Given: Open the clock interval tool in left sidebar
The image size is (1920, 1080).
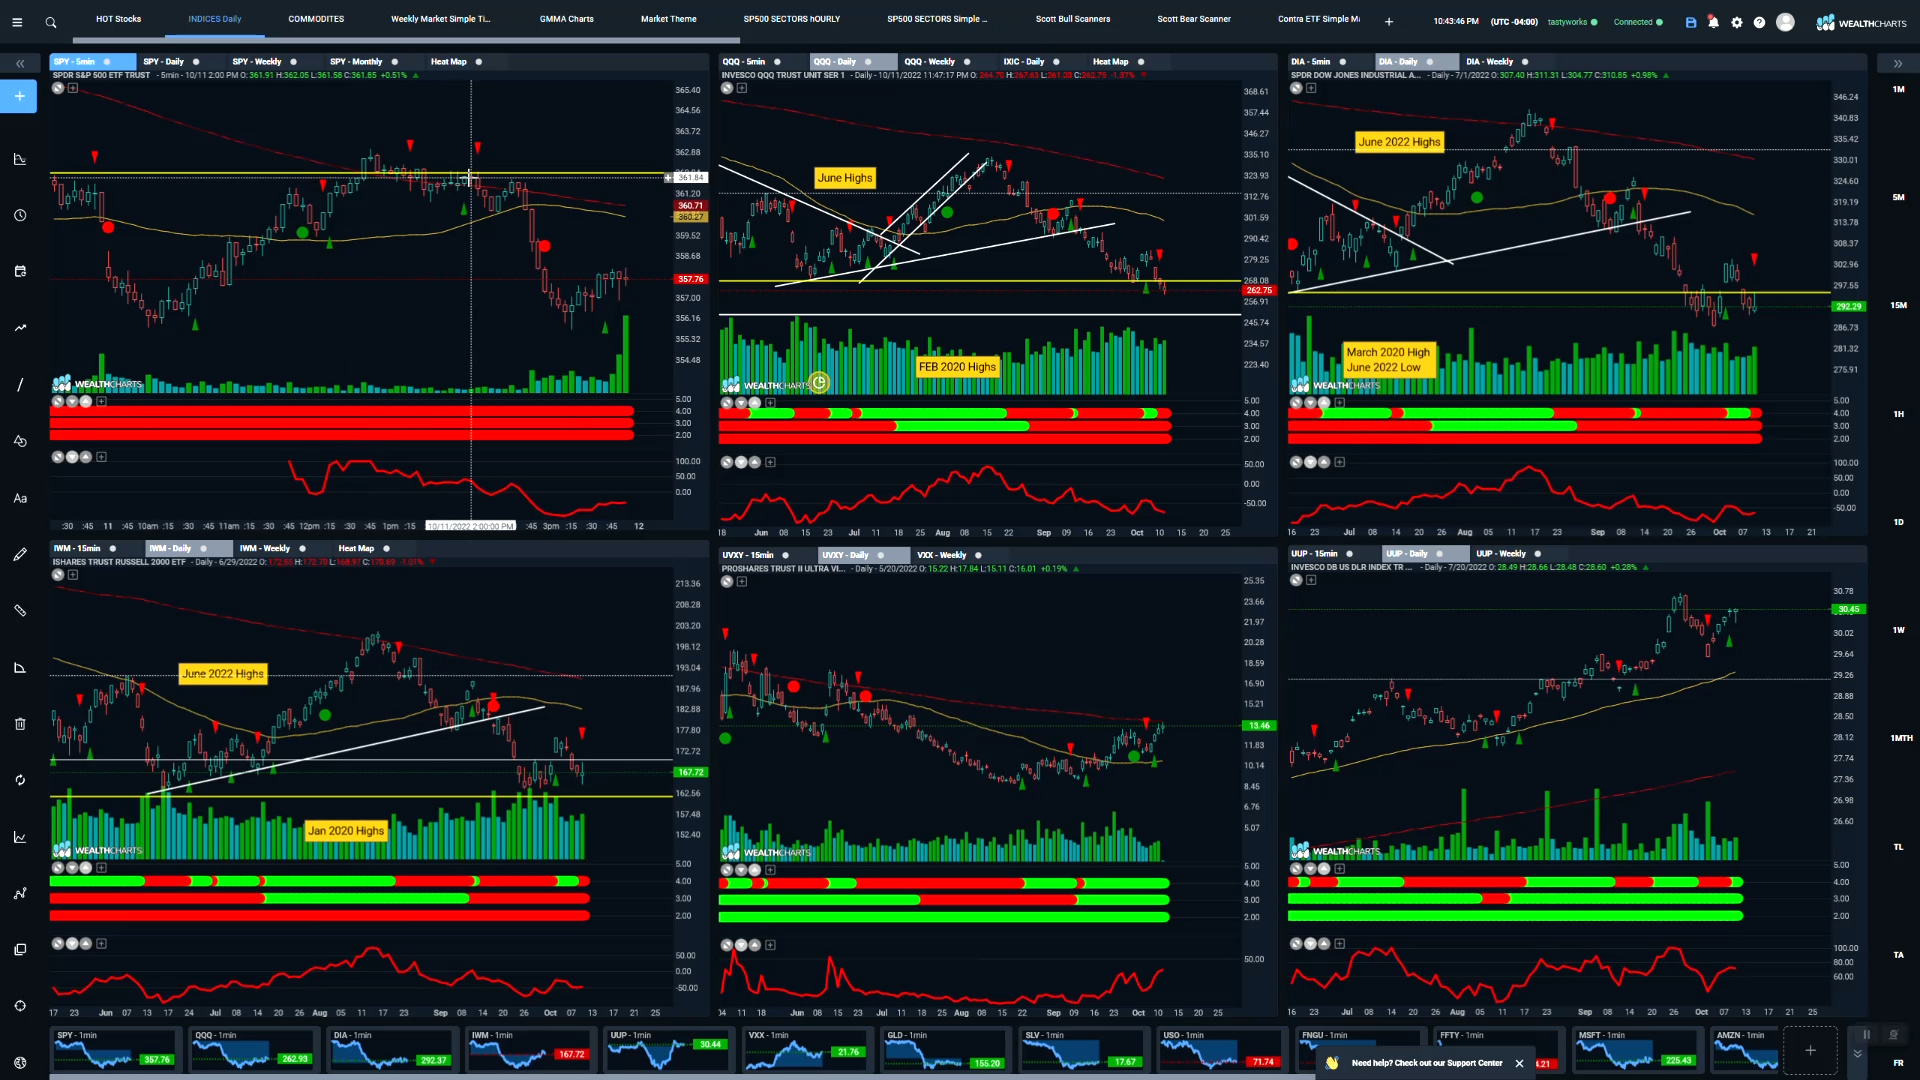Looking at the screenshot, I should [x=19, y=215].
